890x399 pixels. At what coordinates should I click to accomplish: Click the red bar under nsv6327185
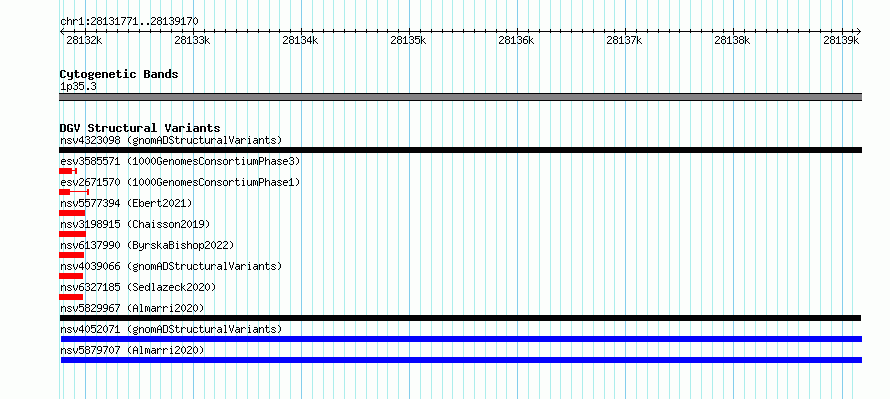[x=71, y=297]
